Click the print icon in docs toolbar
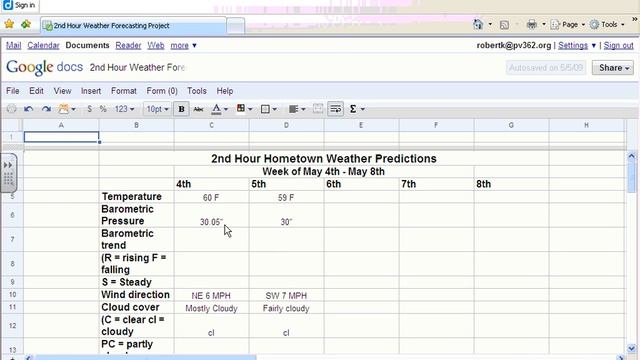This screenshot has height=360, width=640. pyautogui.click(x=11, y=109)
